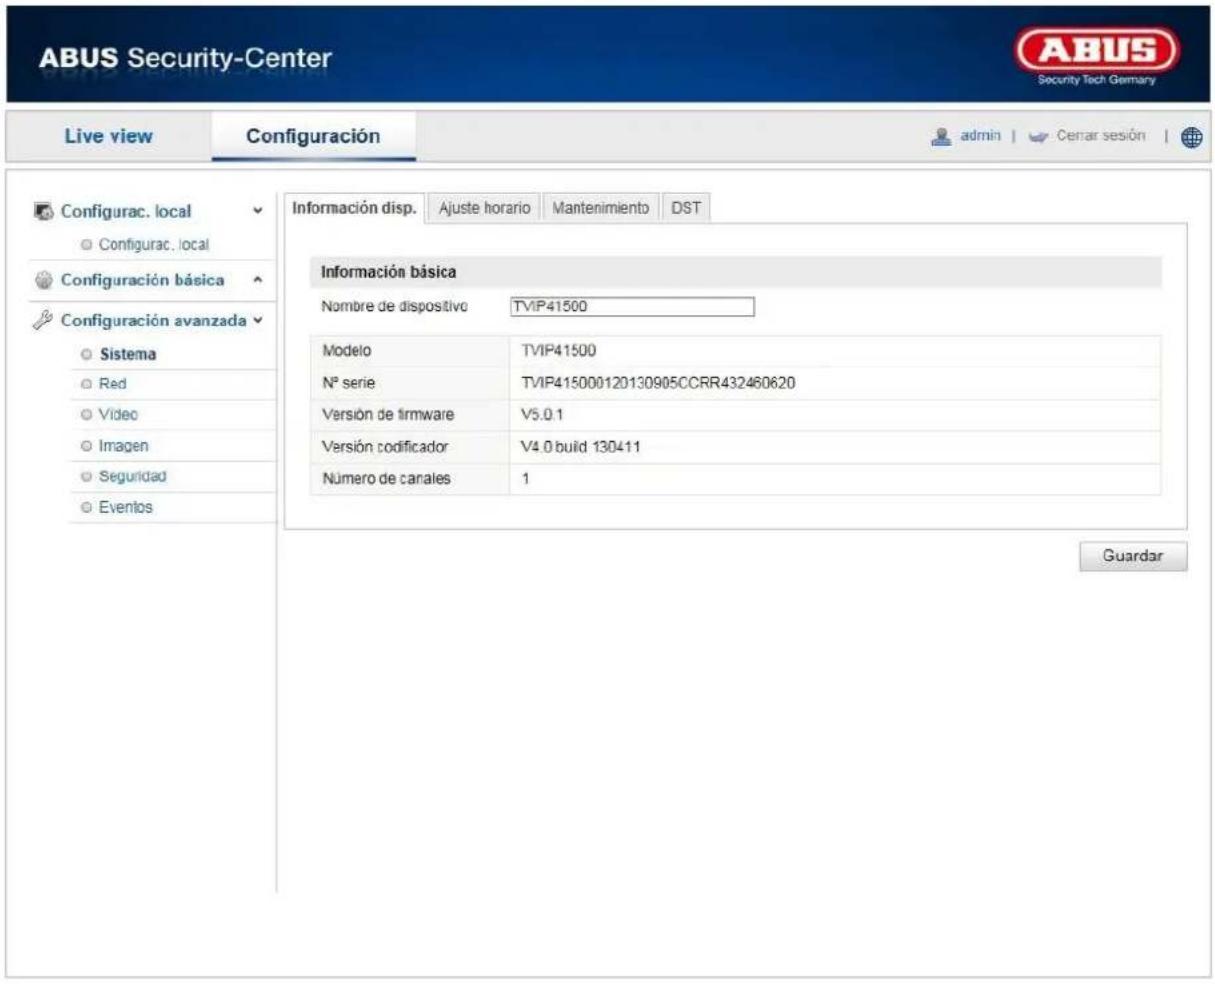Open the Ajuste horario tab
1215x984 pixels.
tap(484, 208)
